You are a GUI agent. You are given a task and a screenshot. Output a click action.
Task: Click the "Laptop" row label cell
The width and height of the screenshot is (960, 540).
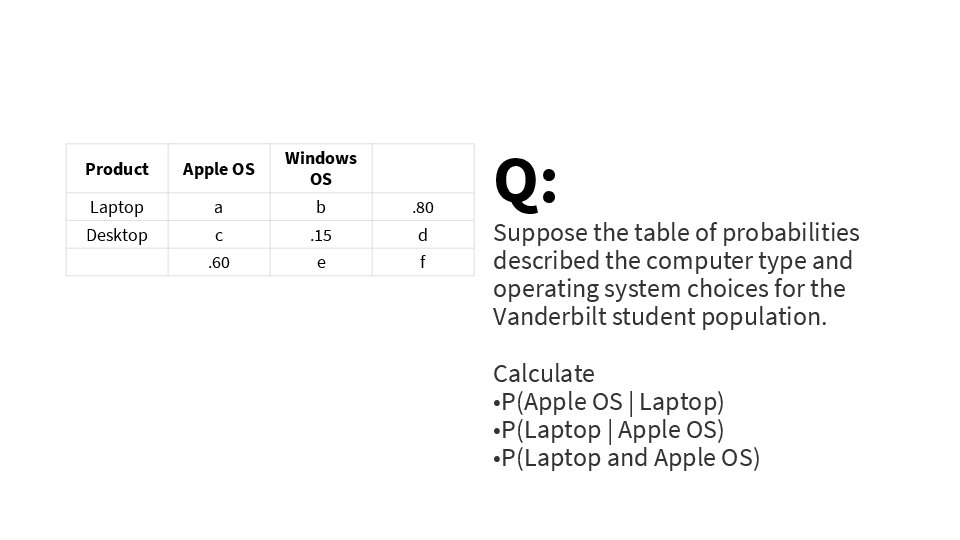117,207
